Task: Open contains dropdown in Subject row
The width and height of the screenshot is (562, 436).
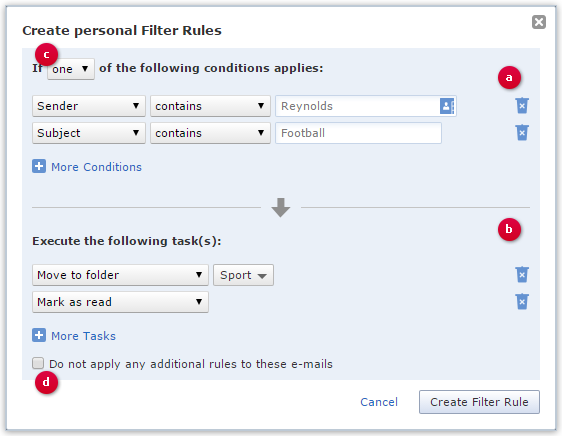Action: [210, 133]
